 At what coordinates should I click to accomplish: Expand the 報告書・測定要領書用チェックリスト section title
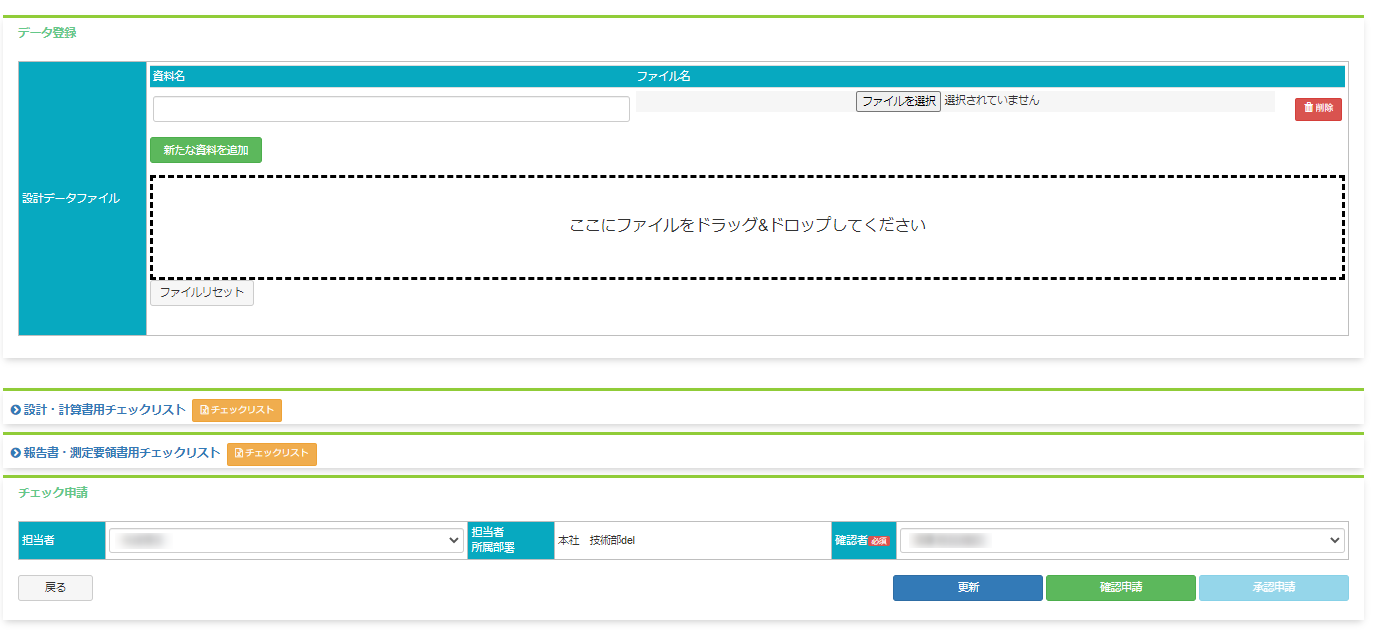pos(122,453)
